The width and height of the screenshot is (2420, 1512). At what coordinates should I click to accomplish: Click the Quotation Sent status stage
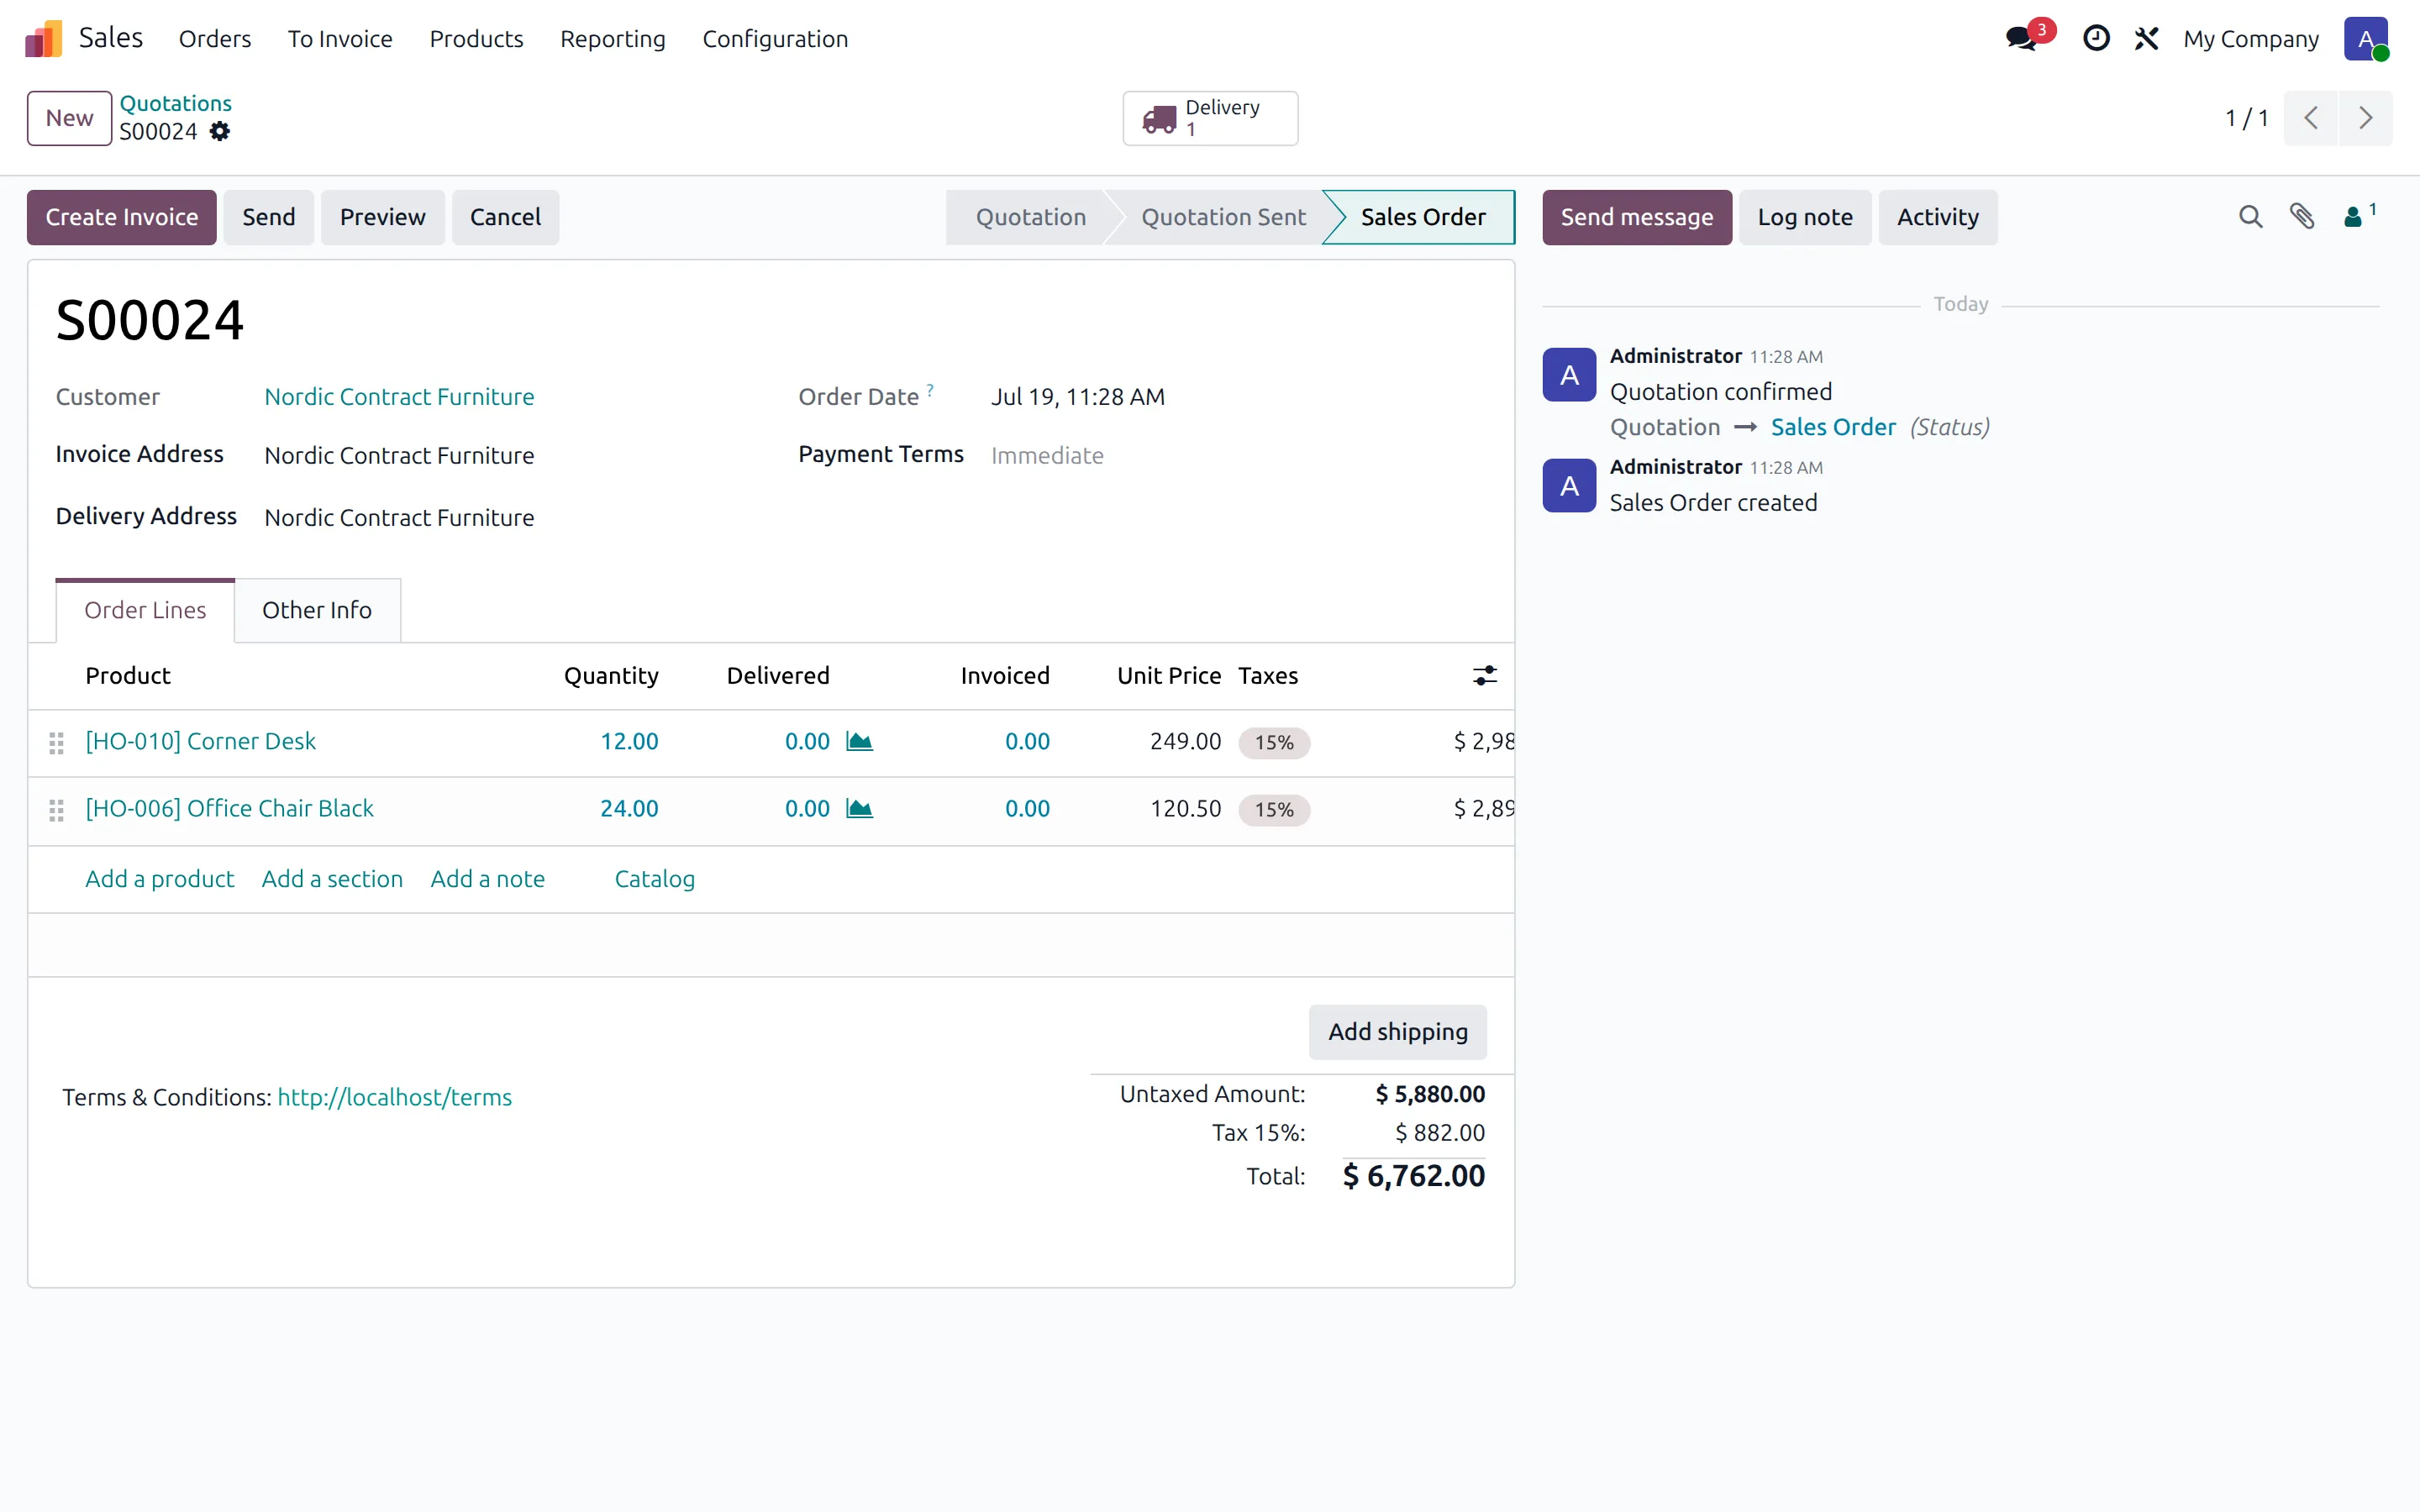1222,217
